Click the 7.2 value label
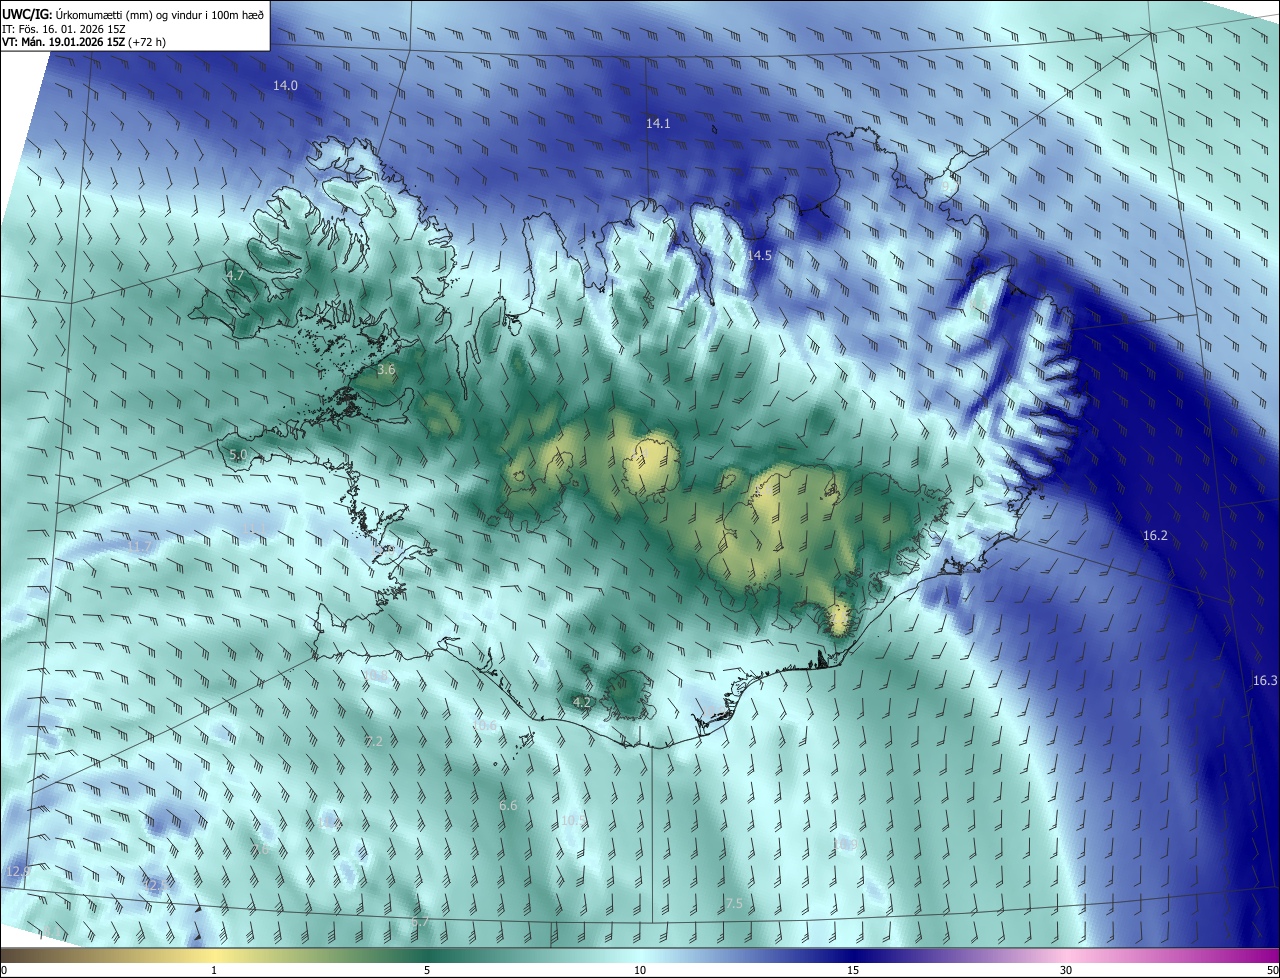 374,742
